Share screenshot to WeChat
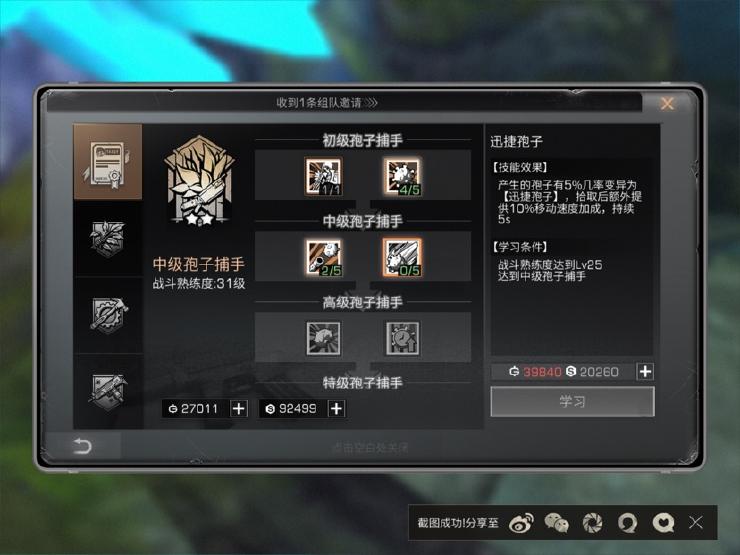 (556, 523)
